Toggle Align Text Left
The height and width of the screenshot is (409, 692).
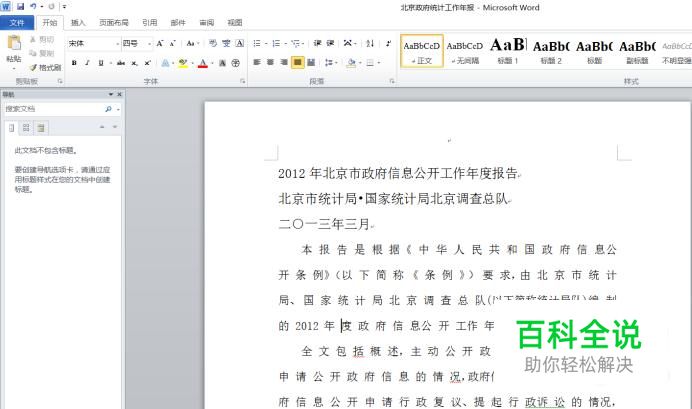(257, 62)
